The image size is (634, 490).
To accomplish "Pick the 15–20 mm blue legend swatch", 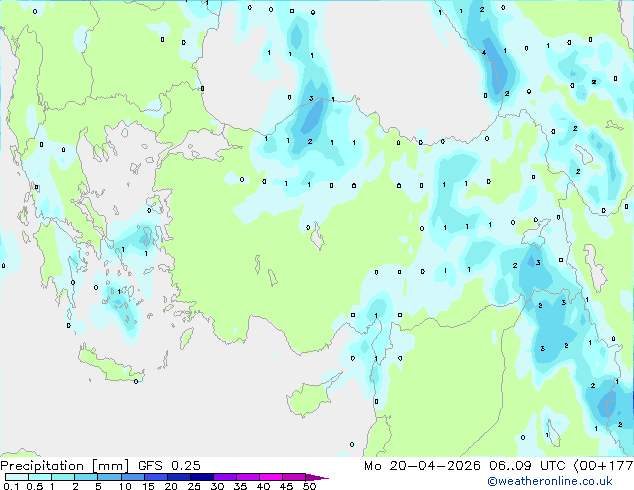I will click(156, 477).
